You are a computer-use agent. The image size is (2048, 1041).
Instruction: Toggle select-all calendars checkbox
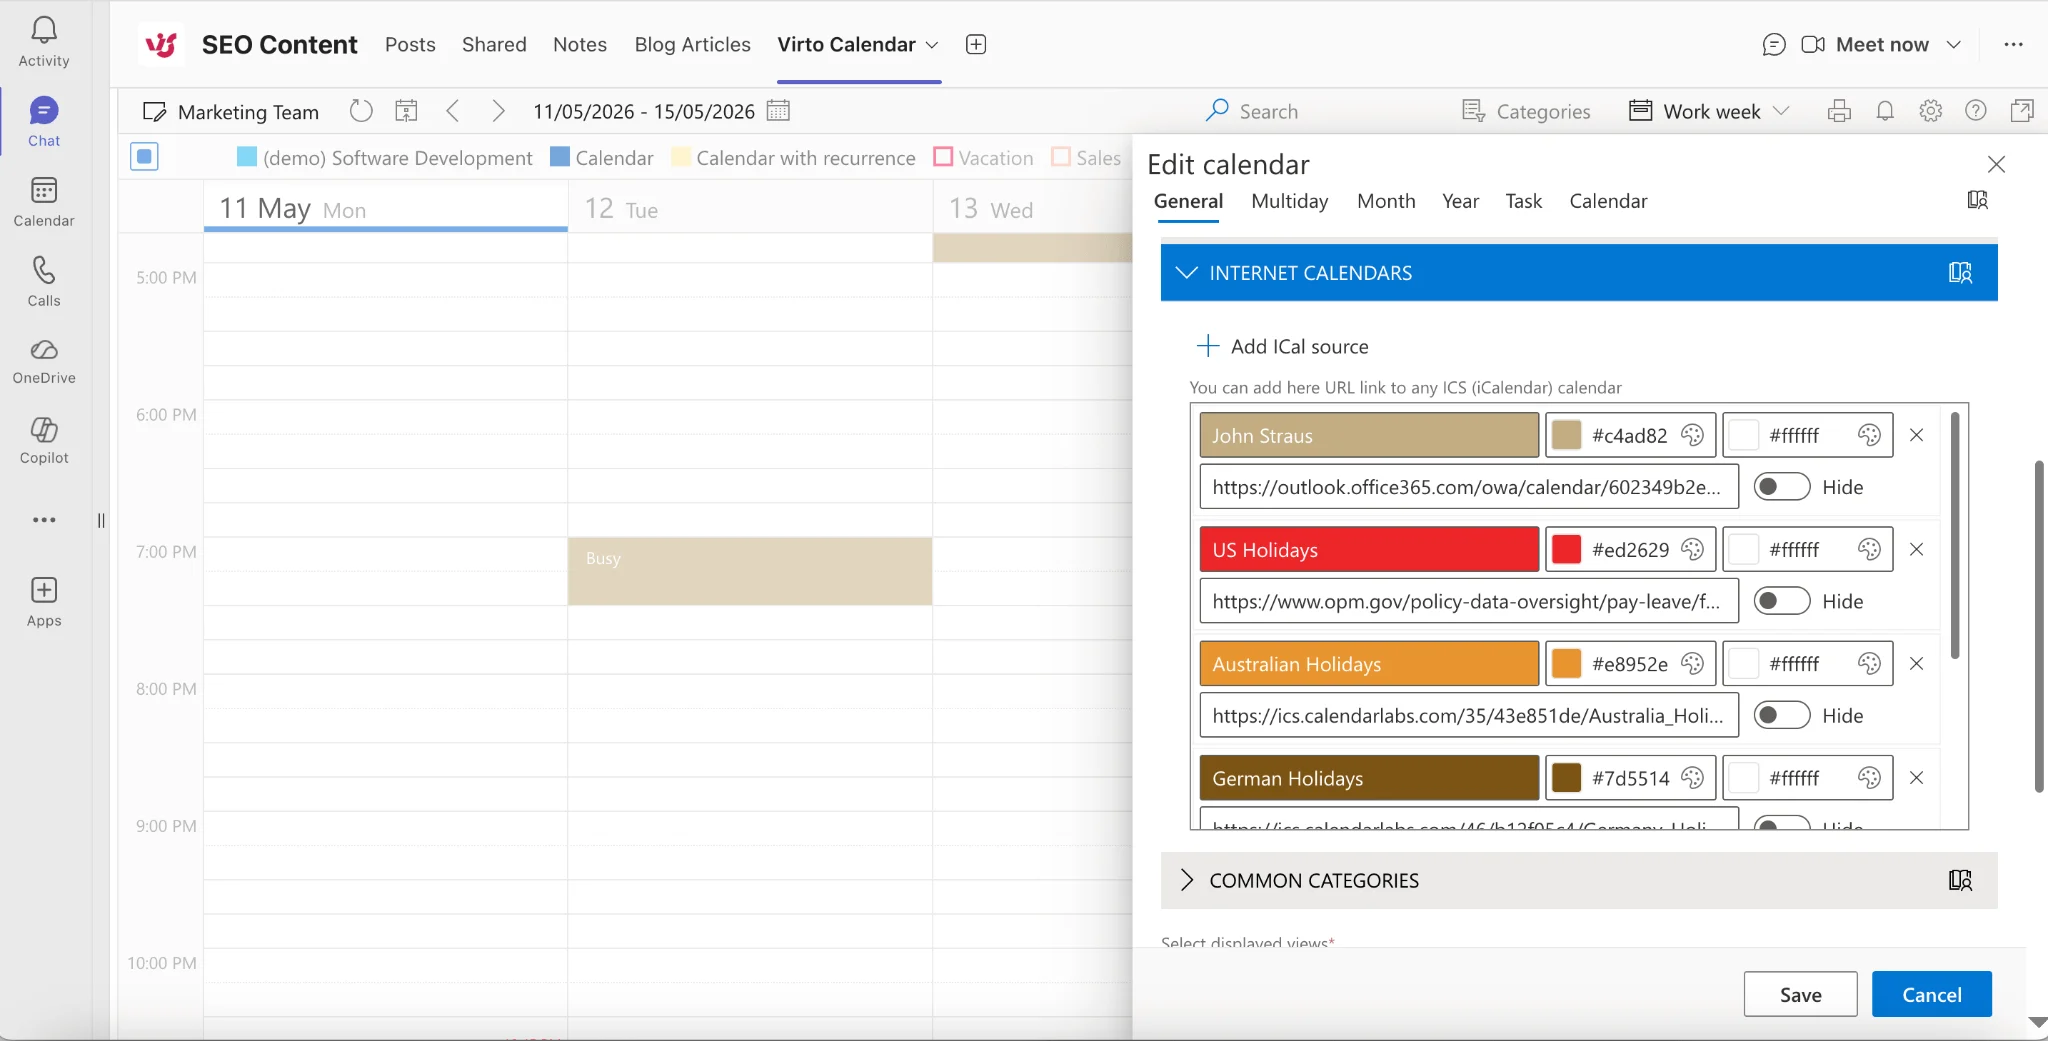coord(144,156)
